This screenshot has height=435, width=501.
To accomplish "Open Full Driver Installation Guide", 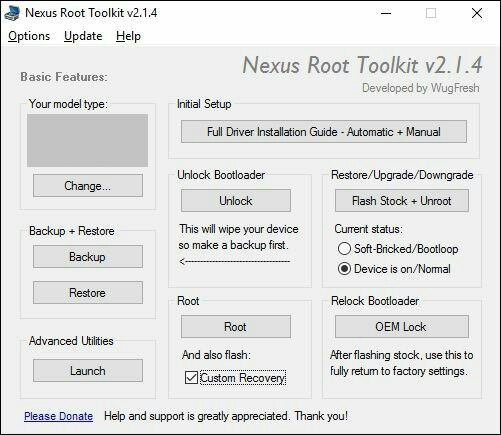I will tap(324, 132).
